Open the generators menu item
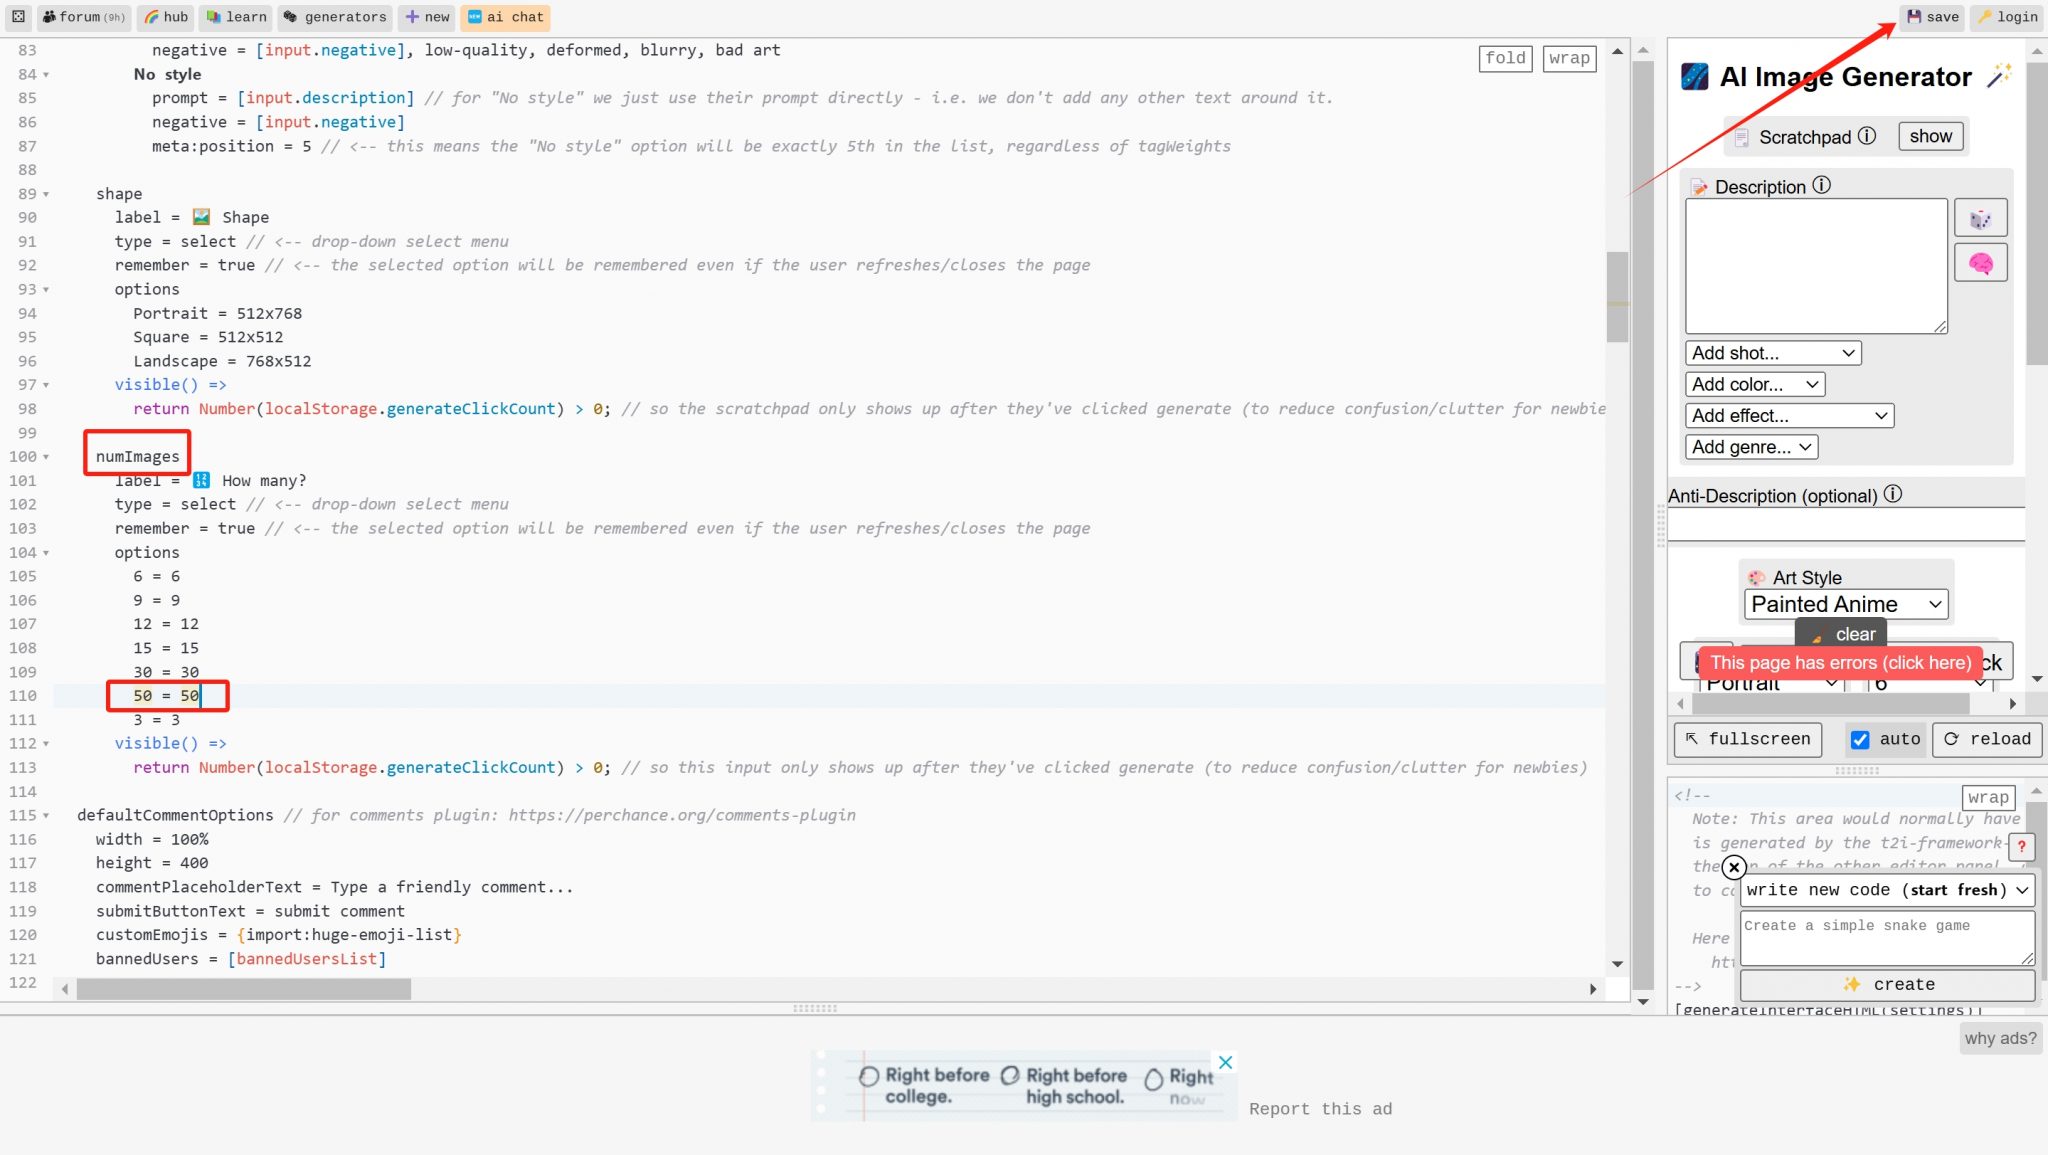 [335, 17]
